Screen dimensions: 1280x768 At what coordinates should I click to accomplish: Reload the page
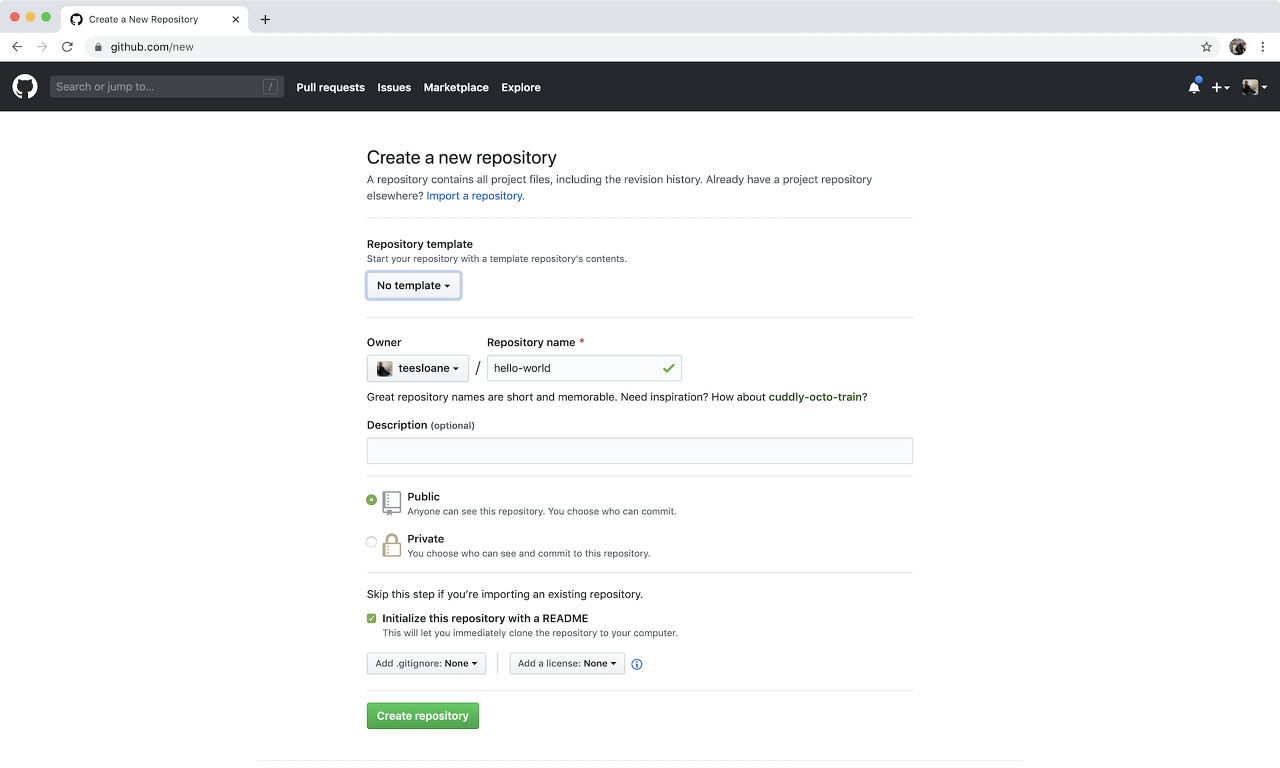[x=67, y=47]
